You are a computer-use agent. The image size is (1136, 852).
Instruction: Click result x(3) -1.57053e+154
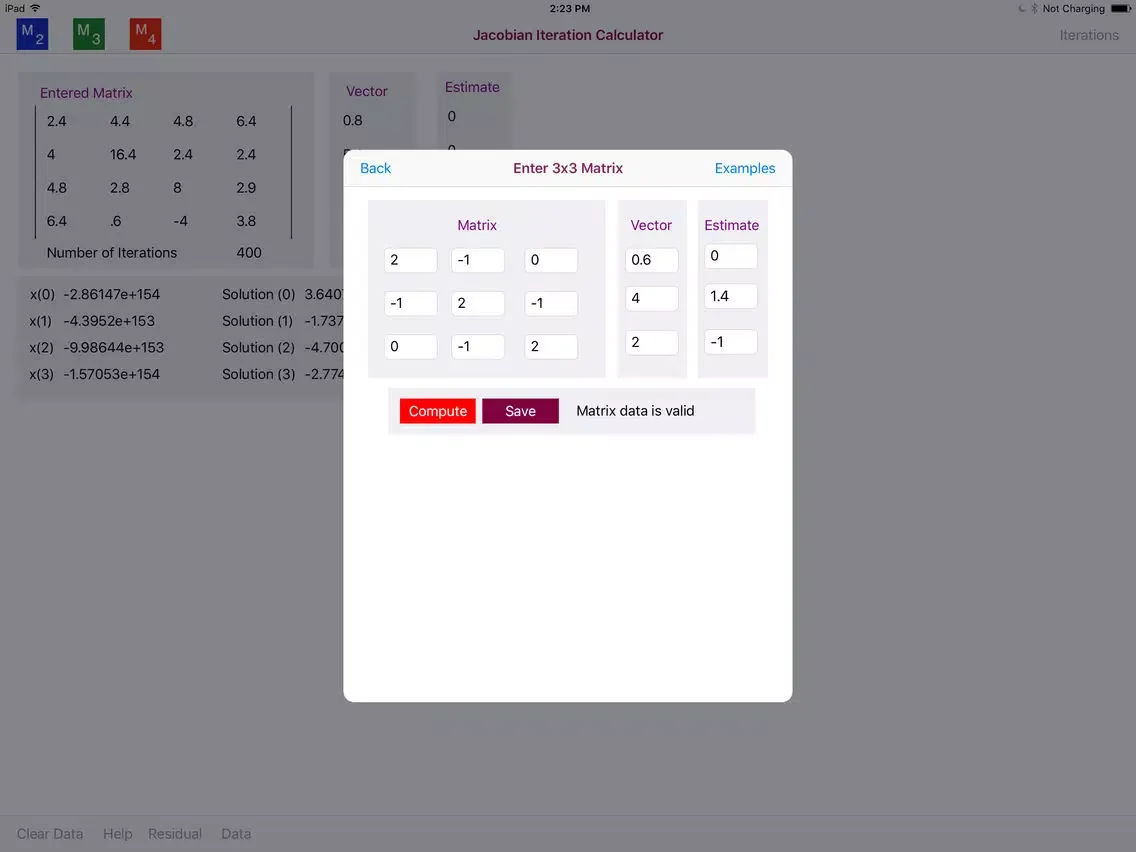click(95, 375)
